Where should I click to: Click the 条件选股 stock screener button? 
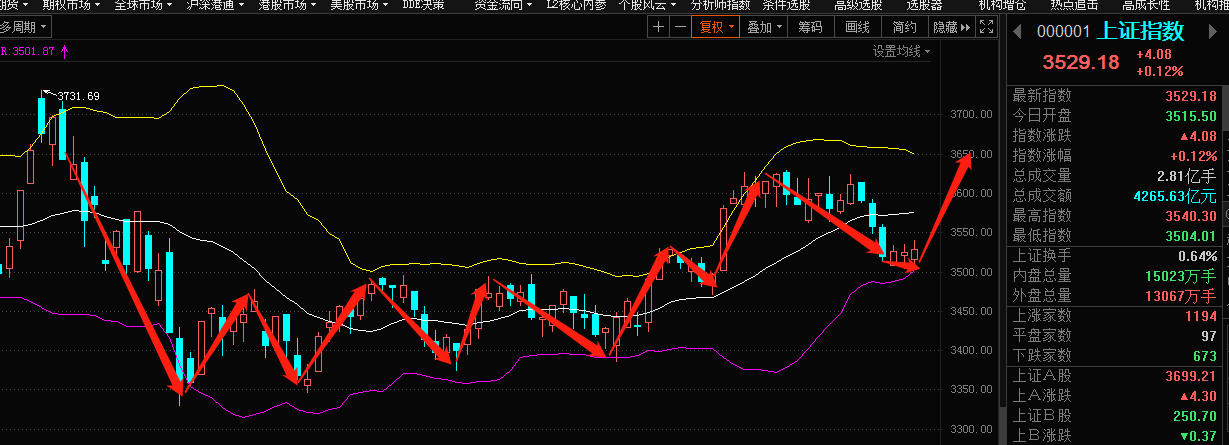(x=789, y=5)
